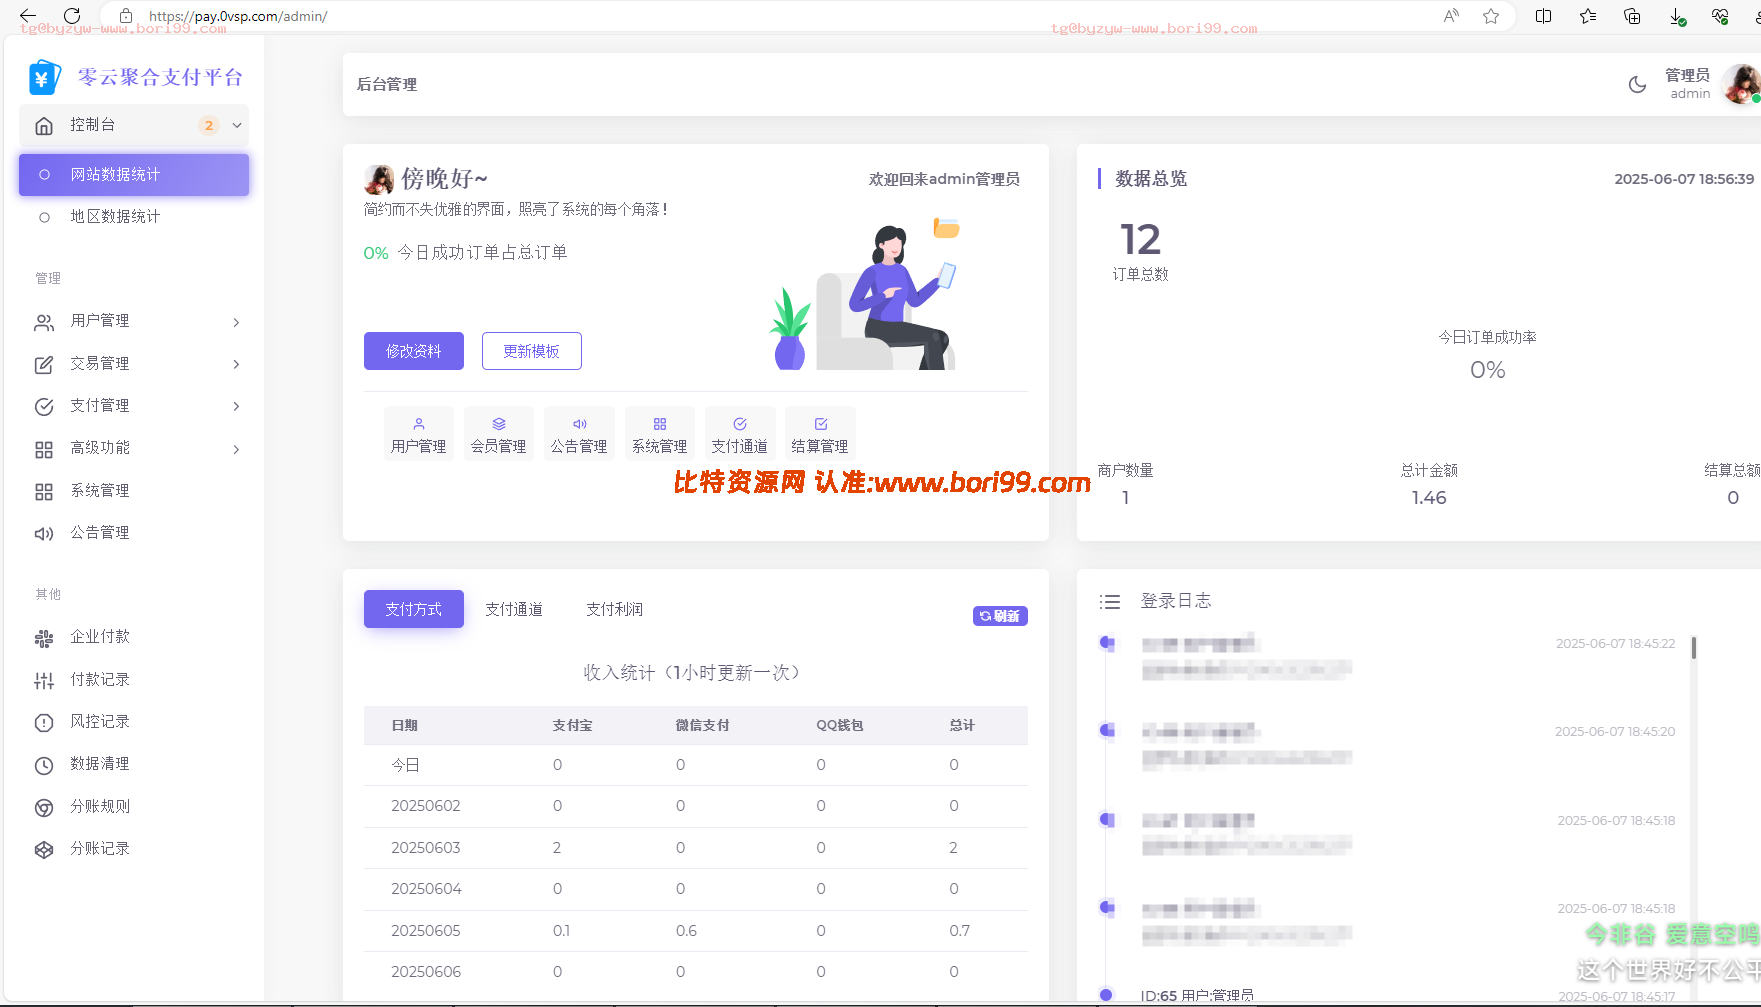Open site info lock icon
This screenshot has width=1761, height=1007.
126,16
